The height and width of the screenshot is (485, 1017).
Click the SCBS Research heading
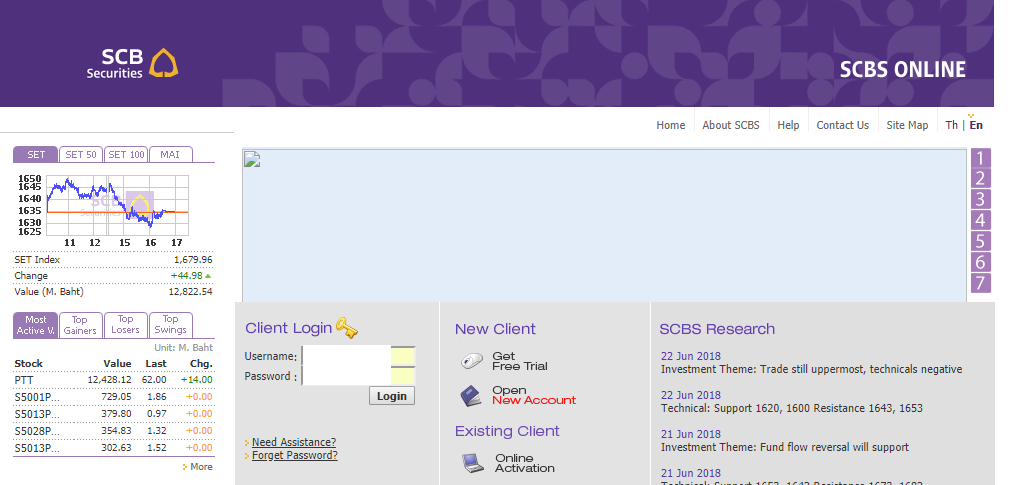click(717, 329)
